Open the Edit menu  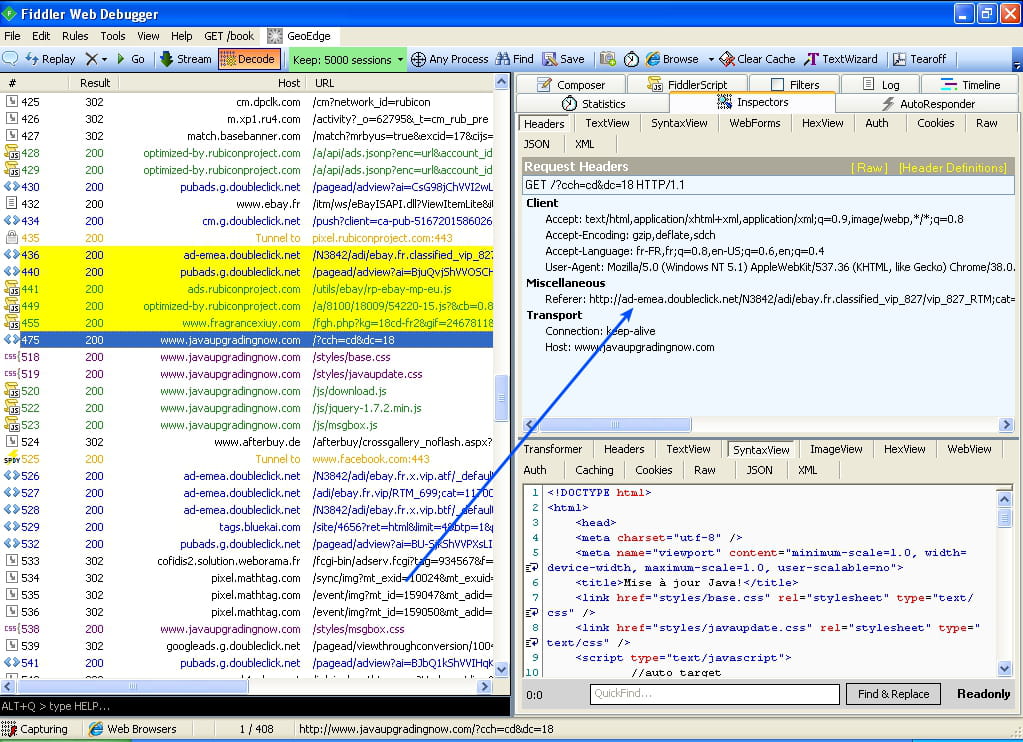[x=41, y=36]
